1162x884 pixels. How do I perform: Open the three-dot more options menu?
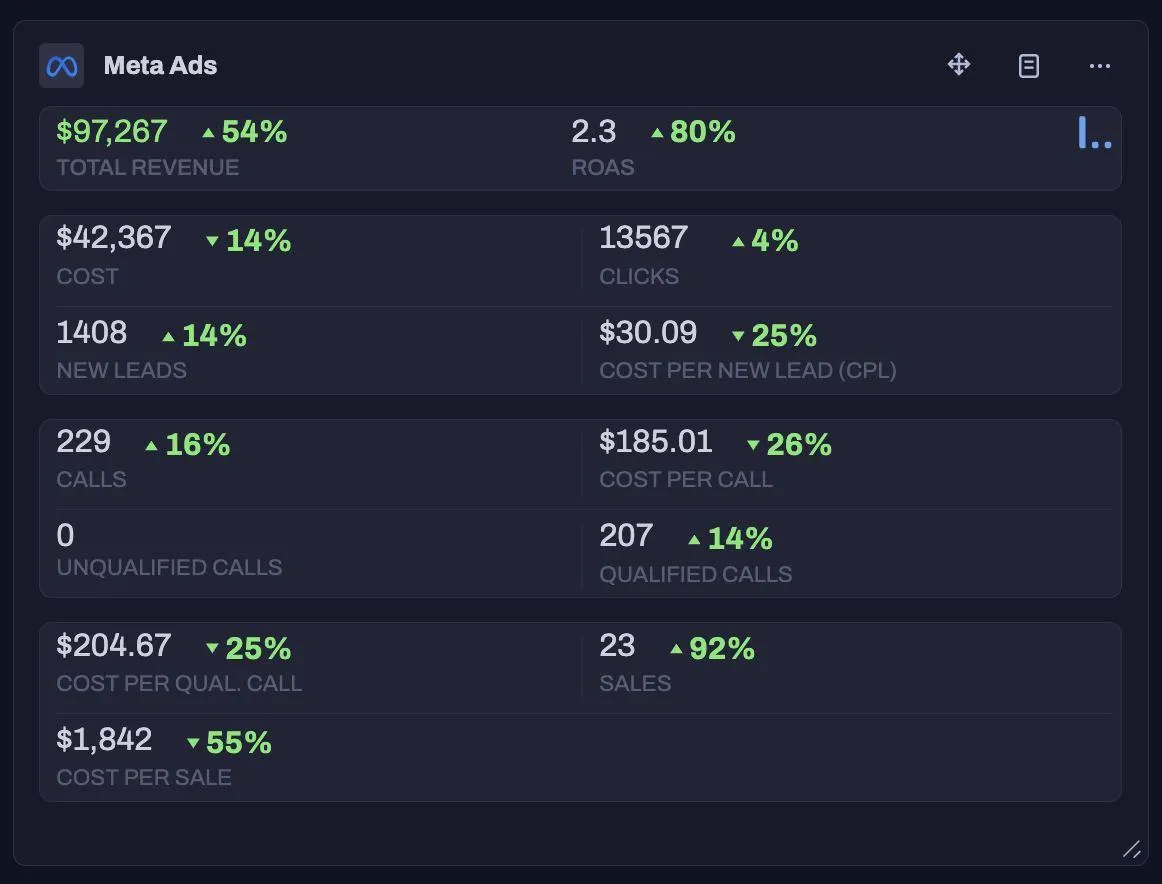click(1100, 66)
